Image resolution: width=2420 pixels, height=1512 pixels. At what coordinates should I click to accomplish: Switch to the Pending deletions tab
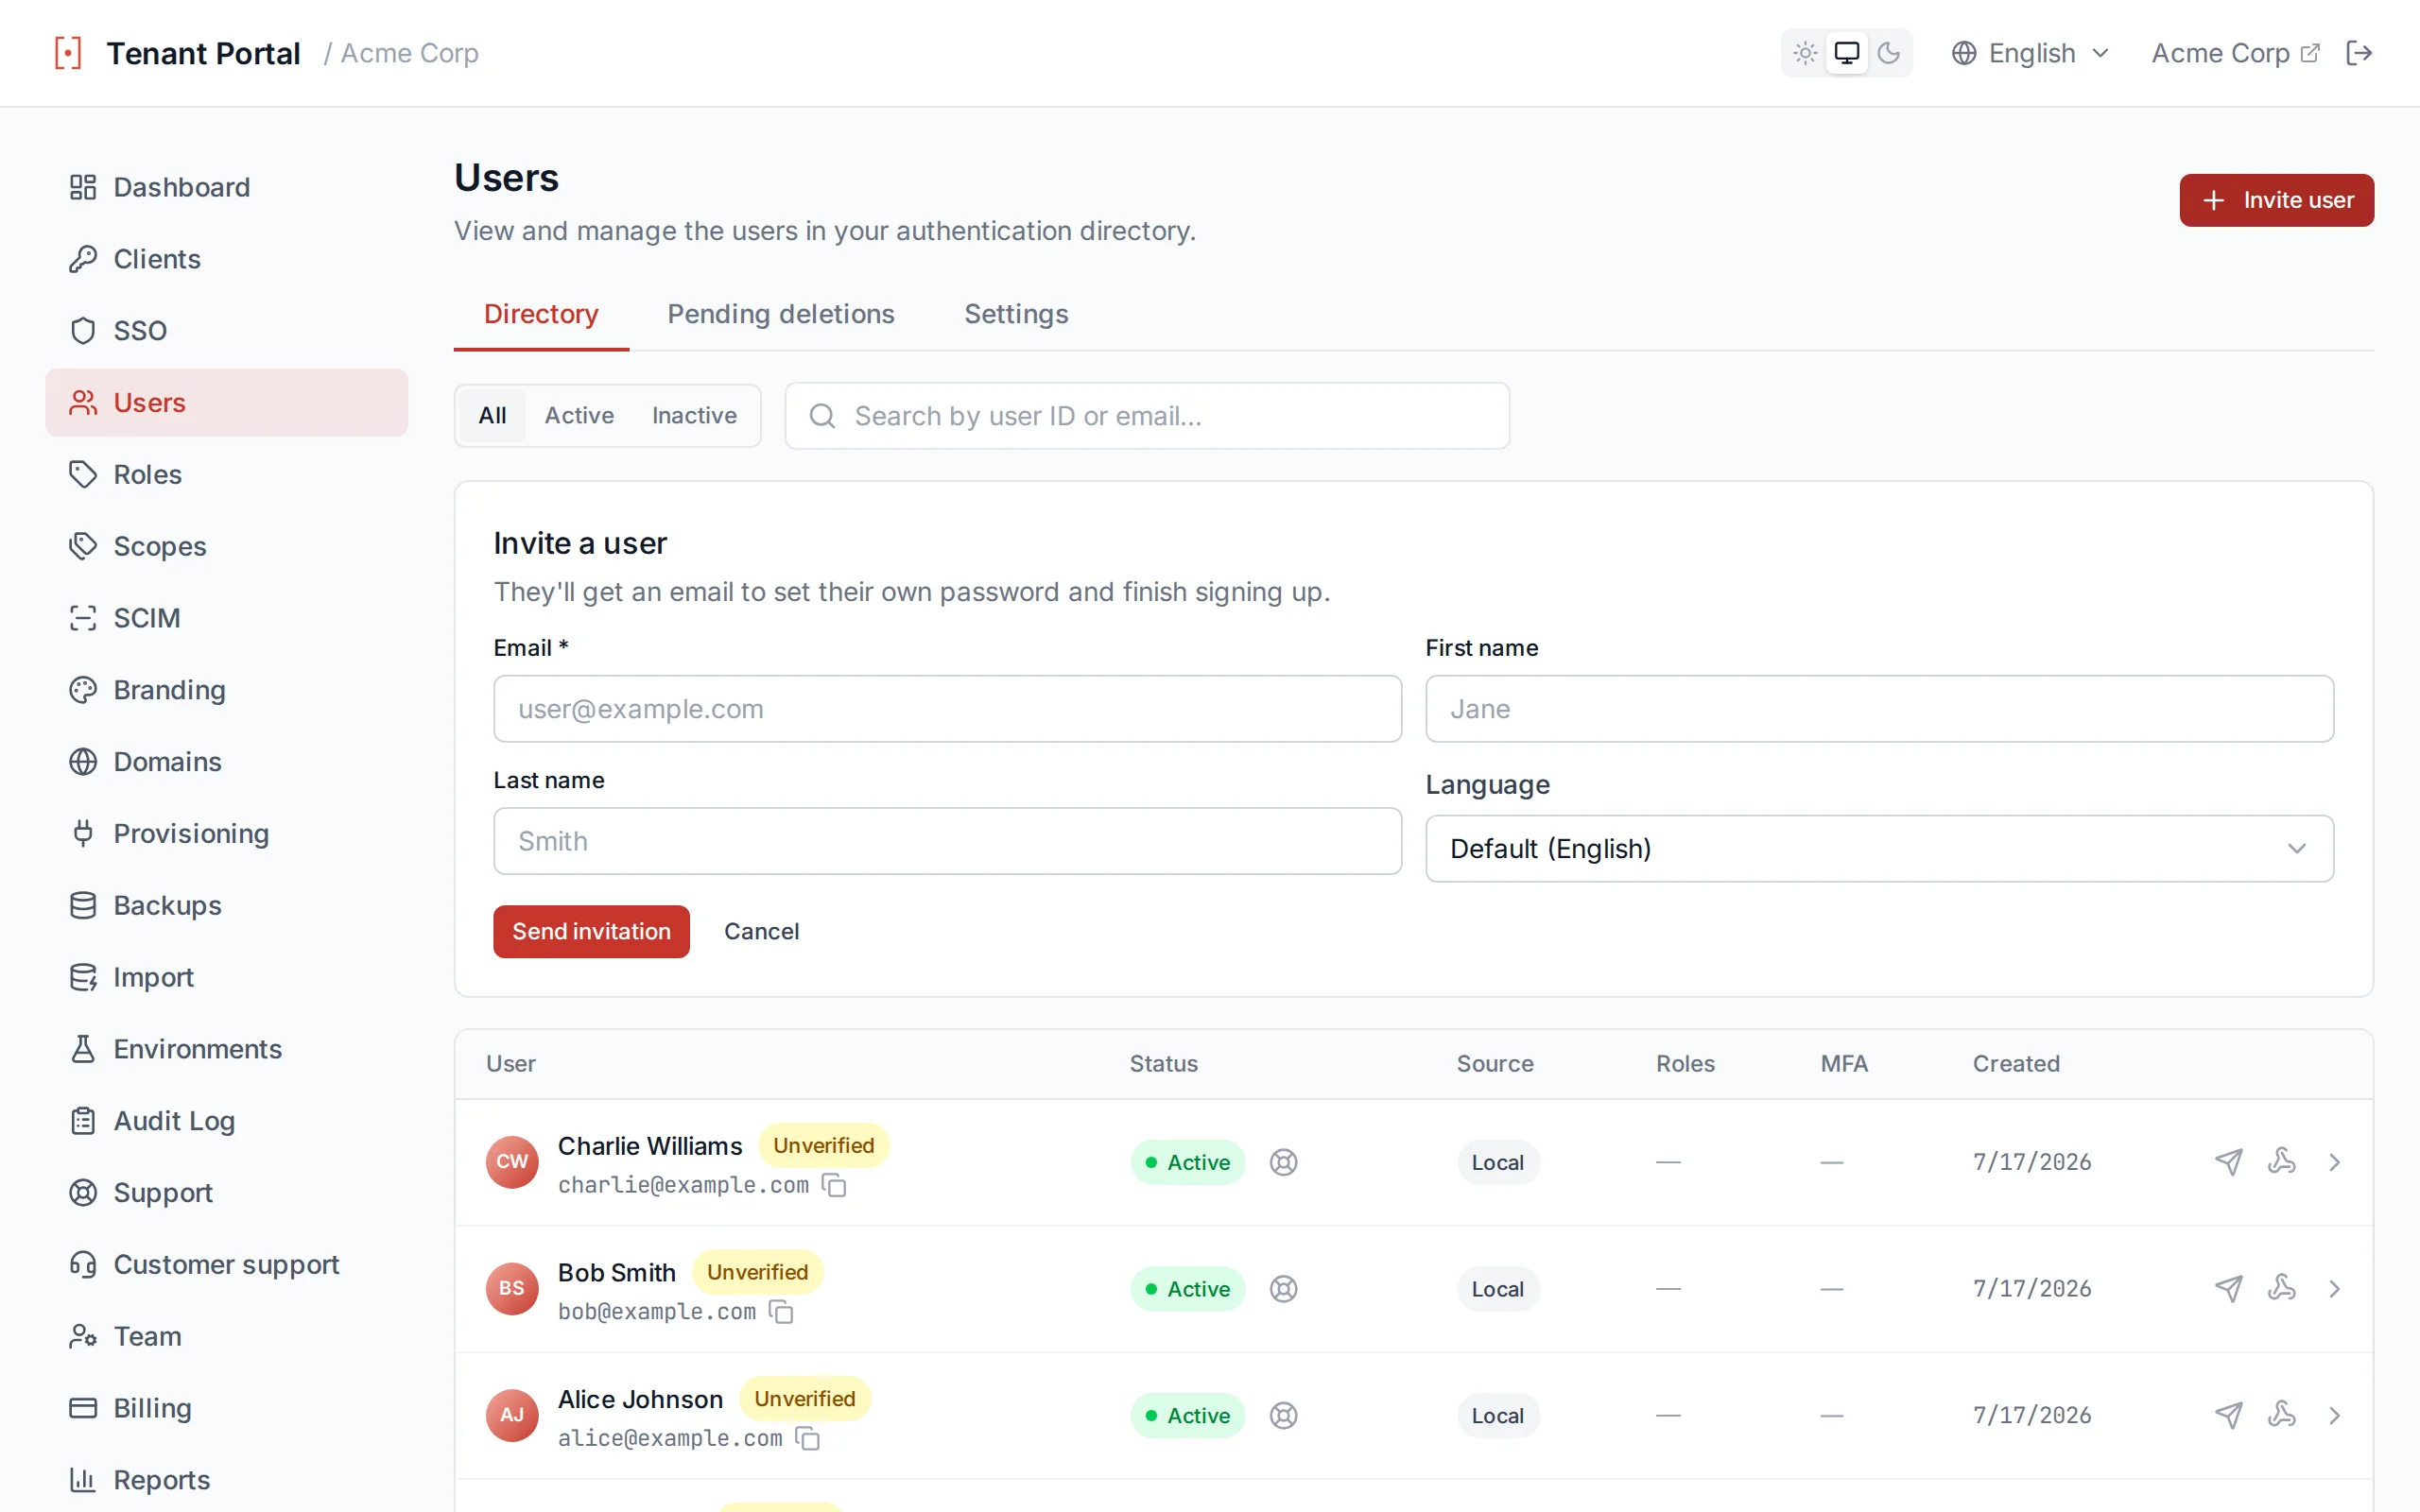(x=781, y=314)
